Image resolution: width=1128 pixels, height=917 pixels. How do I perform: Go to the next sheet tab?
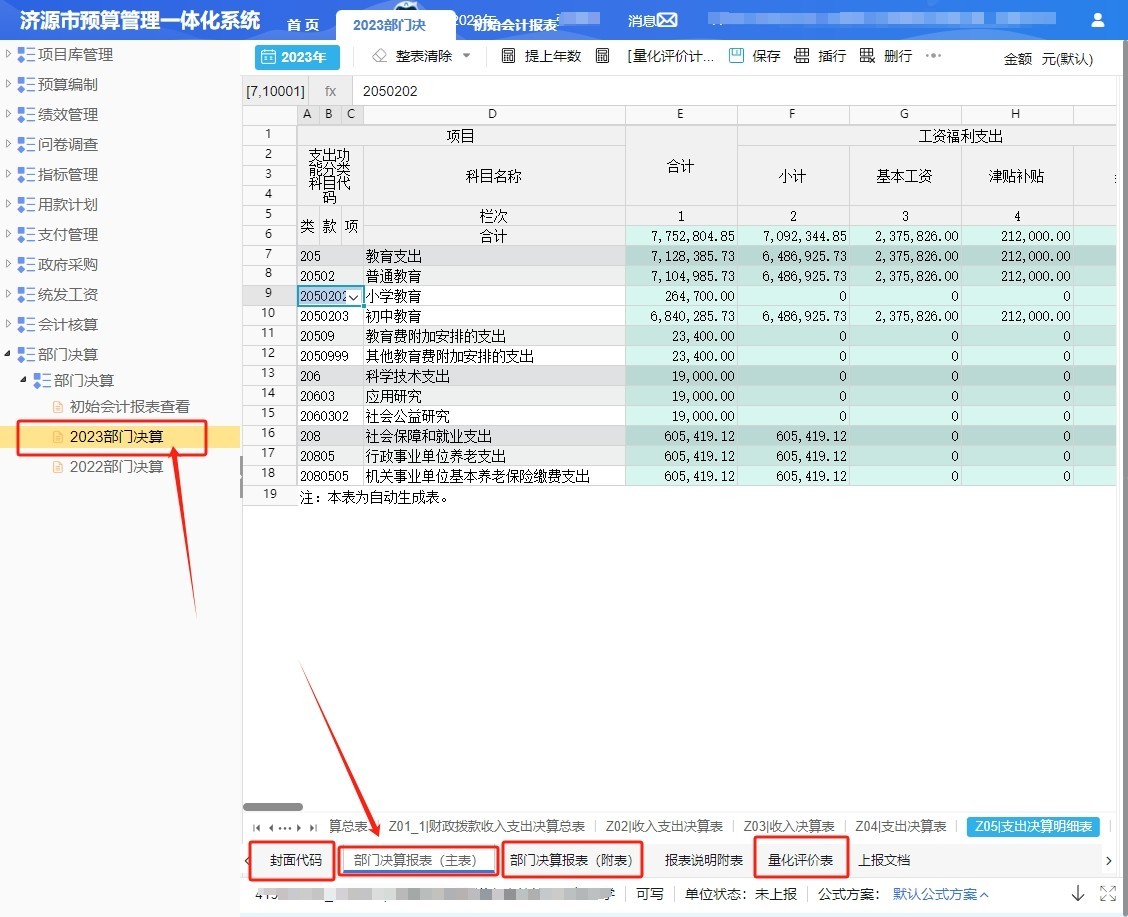tap(299, 828)
